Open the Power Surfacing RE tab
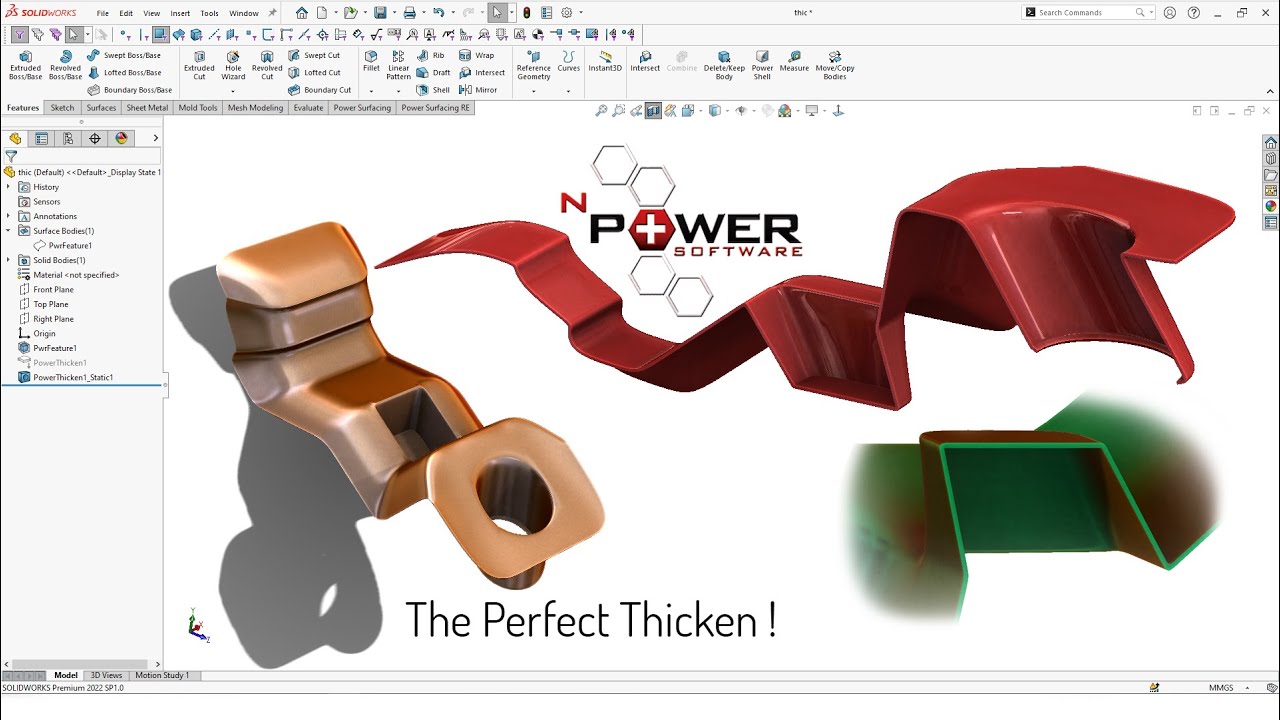This screenshot has height=720, width=1280. (x=435, y=108)
